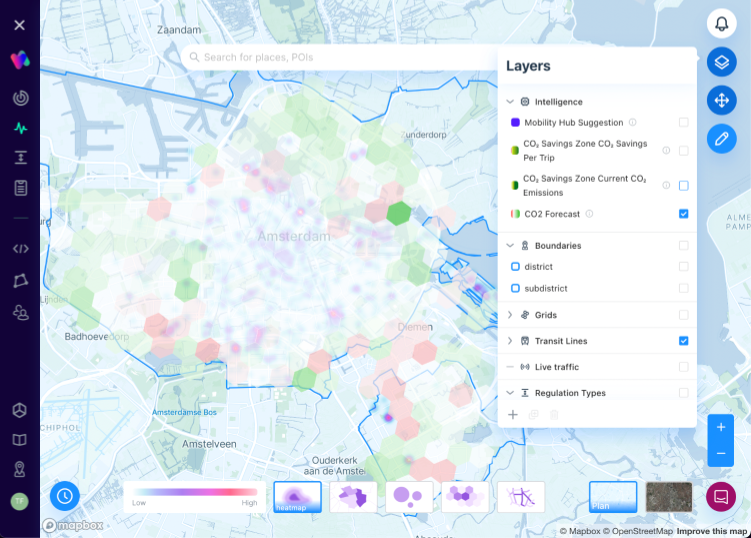Screen dimensions: 751x538
Task: Click the Improve this map link
Action: tap(712, 531)
